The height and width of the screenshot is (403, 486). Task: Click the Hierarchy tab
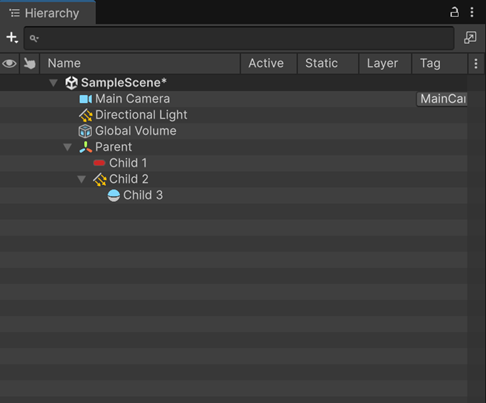pos(48,13)
